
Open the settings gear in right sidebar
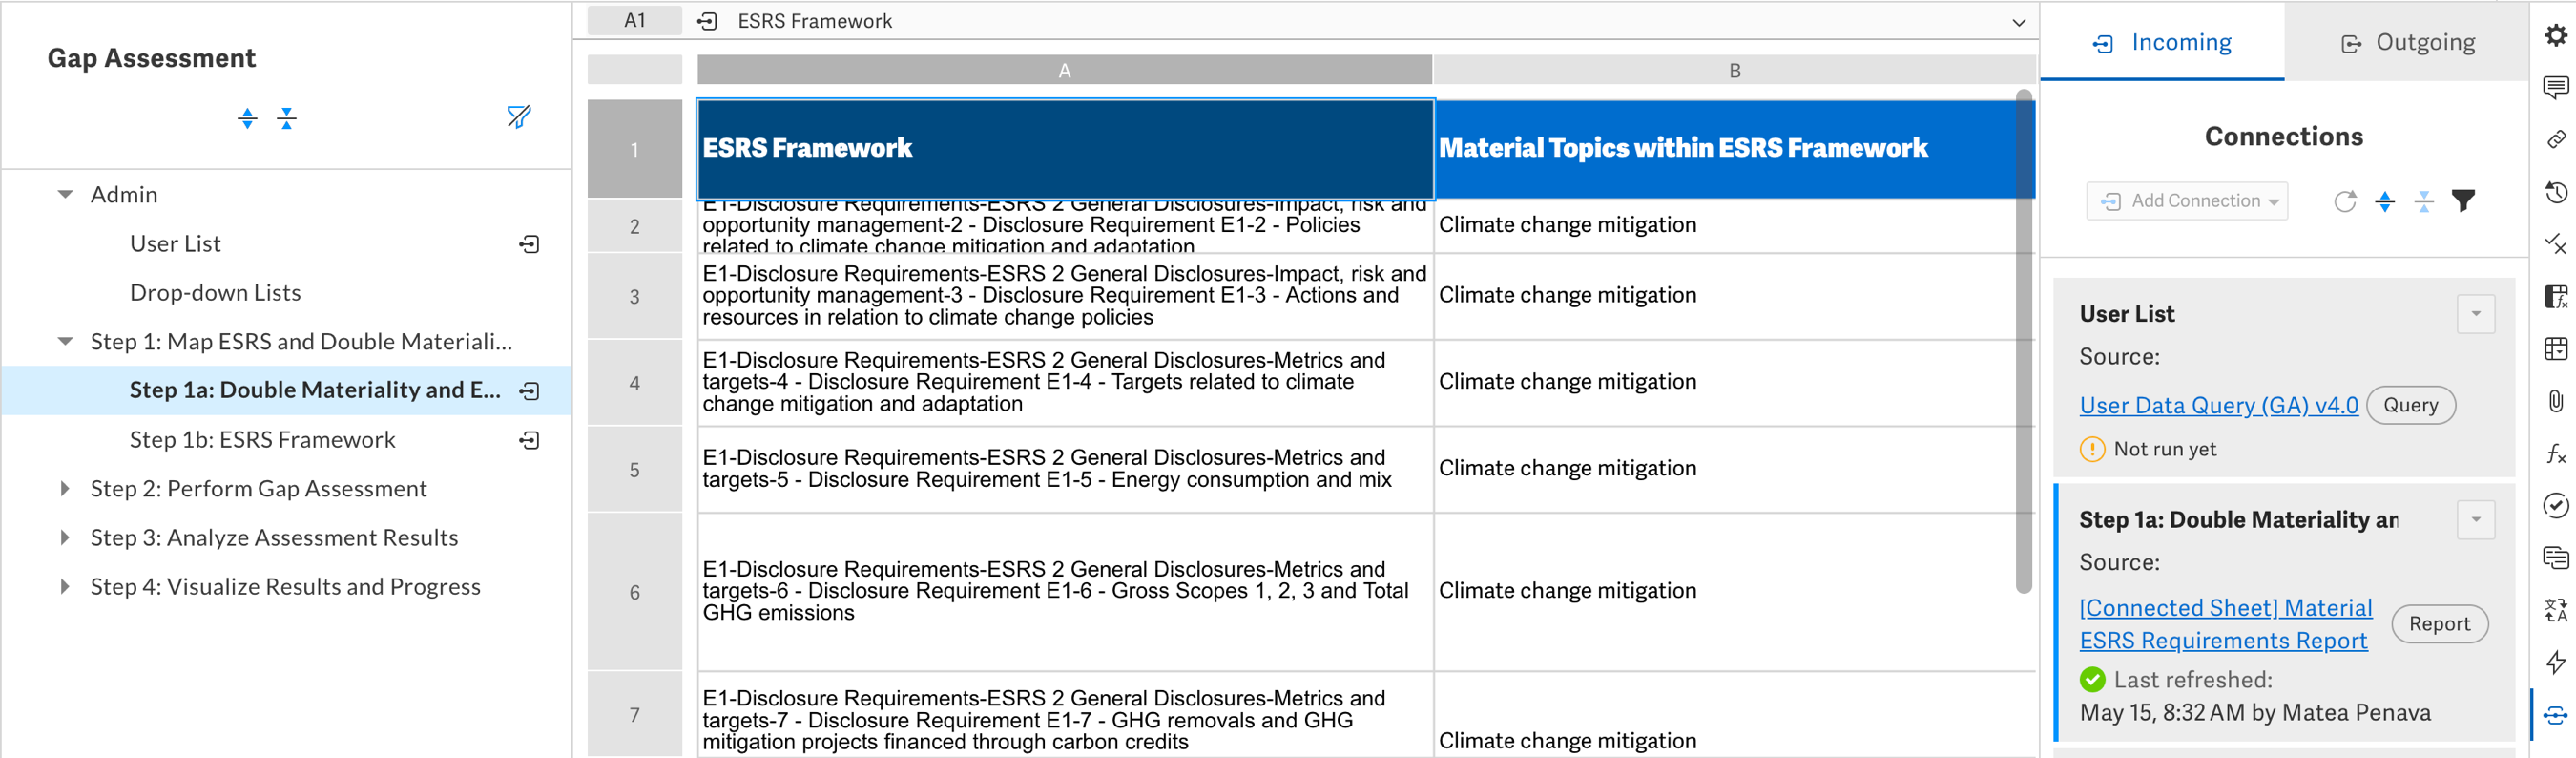pyautogui.click(x=2555, y=36)
